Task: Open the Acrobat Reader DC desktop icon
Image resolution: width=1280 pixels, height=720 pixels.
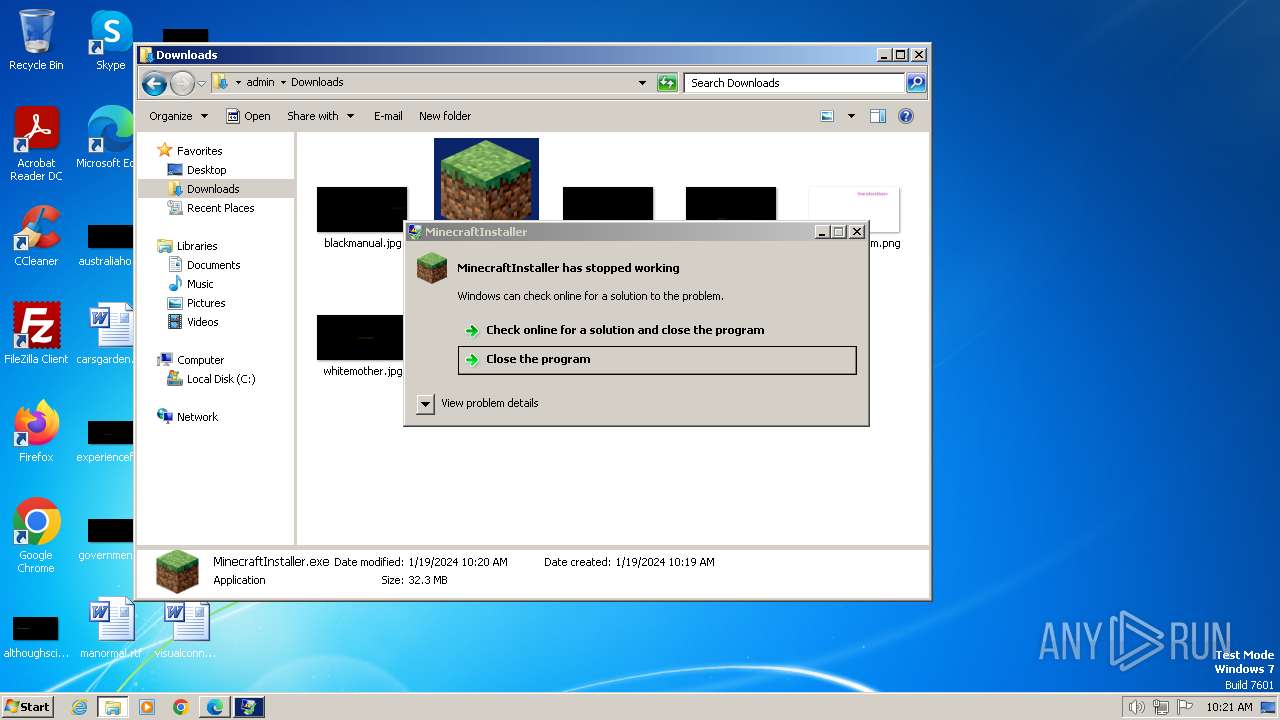Action: [x=36, y=144]
